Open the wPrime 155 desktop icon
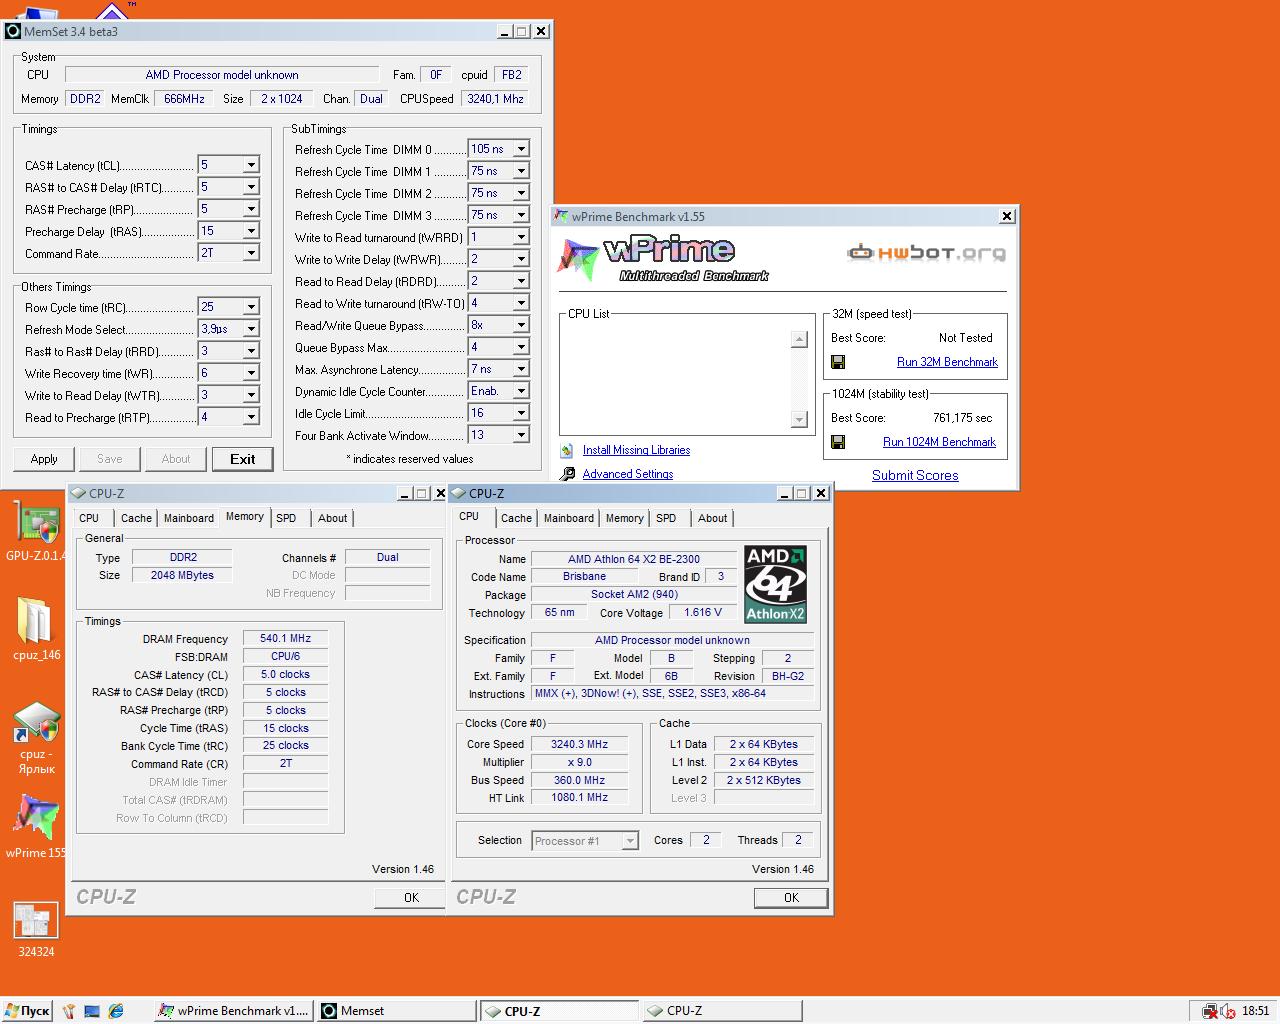 pos(35,826)
